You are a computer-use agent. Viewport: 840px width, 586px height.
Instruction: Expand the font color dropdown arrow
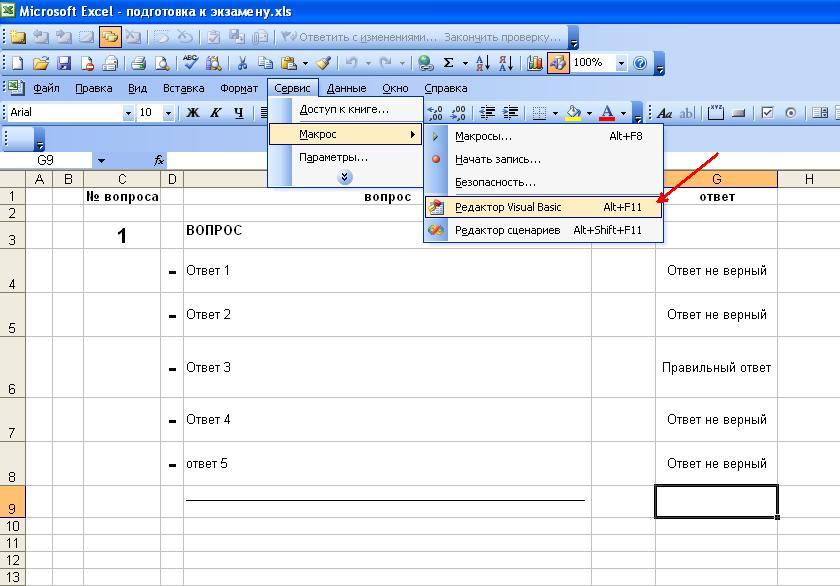623,112
